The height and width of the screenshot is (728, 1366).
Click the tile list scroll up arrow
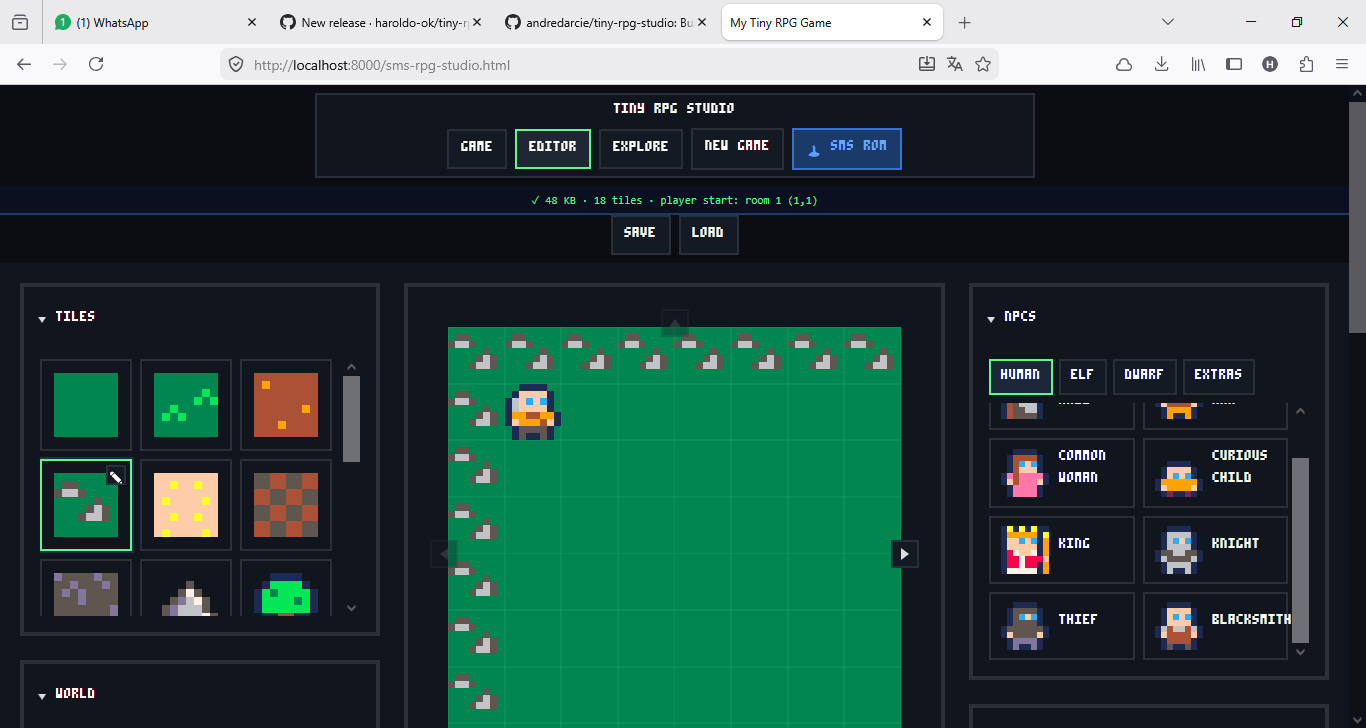coord(351,367)
